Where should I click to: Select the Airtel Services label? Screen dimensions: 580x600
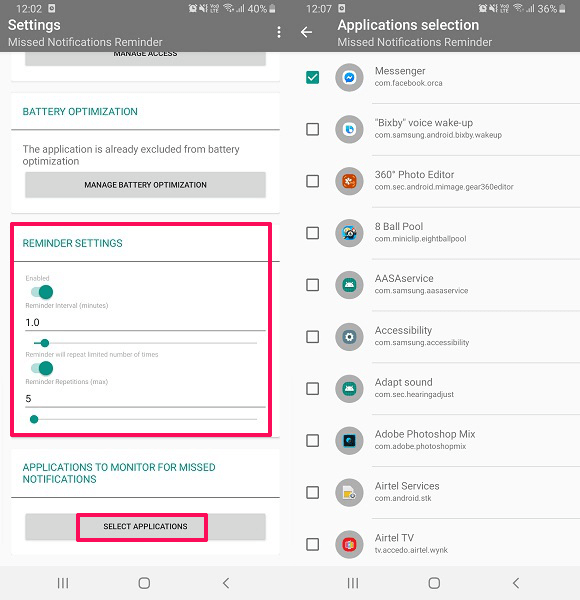[x=407, y=486]
